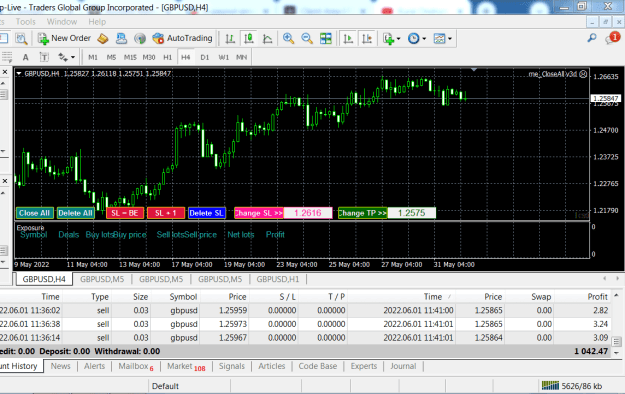Tile chart windows with grid icon

[x=326, y=38]
